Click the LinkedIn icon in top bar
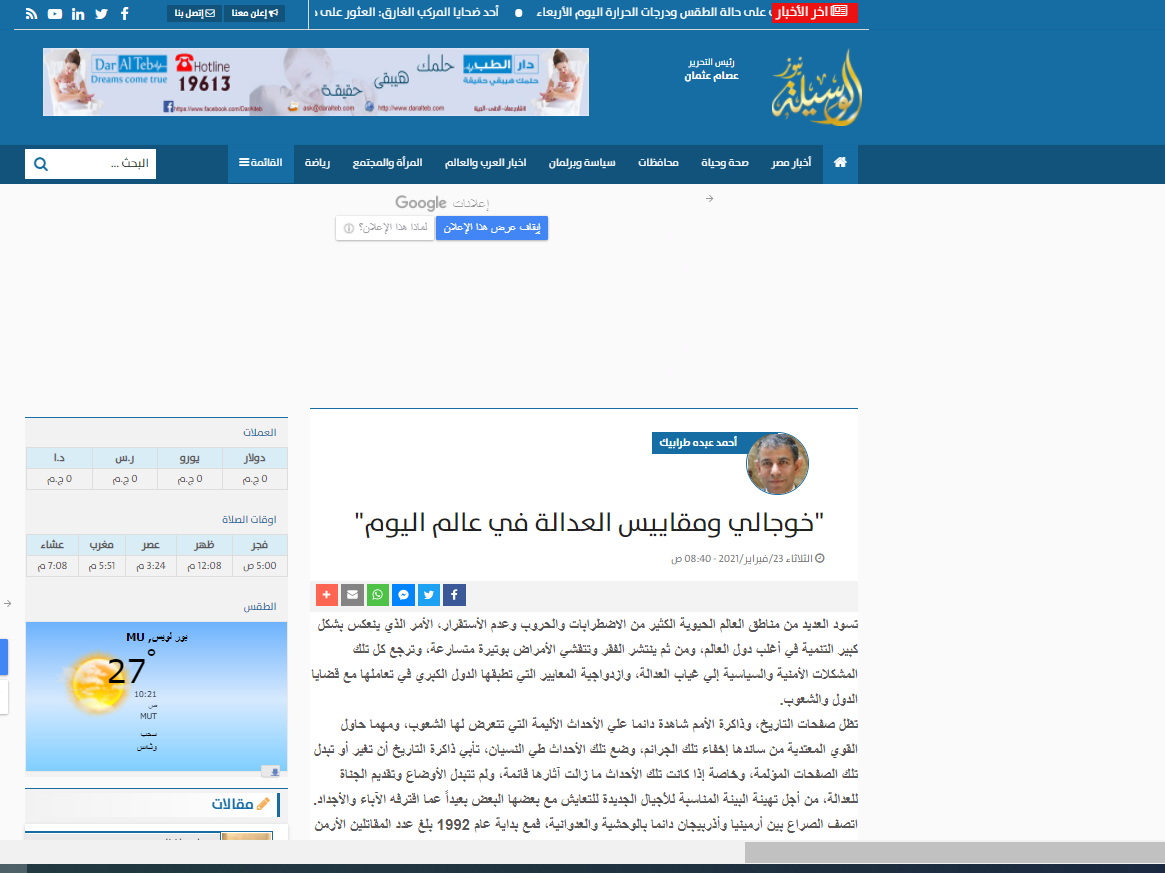Viewport: 1165px width, 873px height. pyautogui.click(x=78, y=14)
